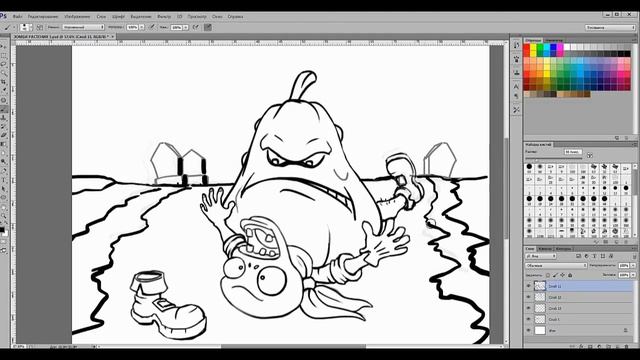Expand the layer Fill arrow
This screenshot has width=640, height=360.
click(x=633, y=275)
